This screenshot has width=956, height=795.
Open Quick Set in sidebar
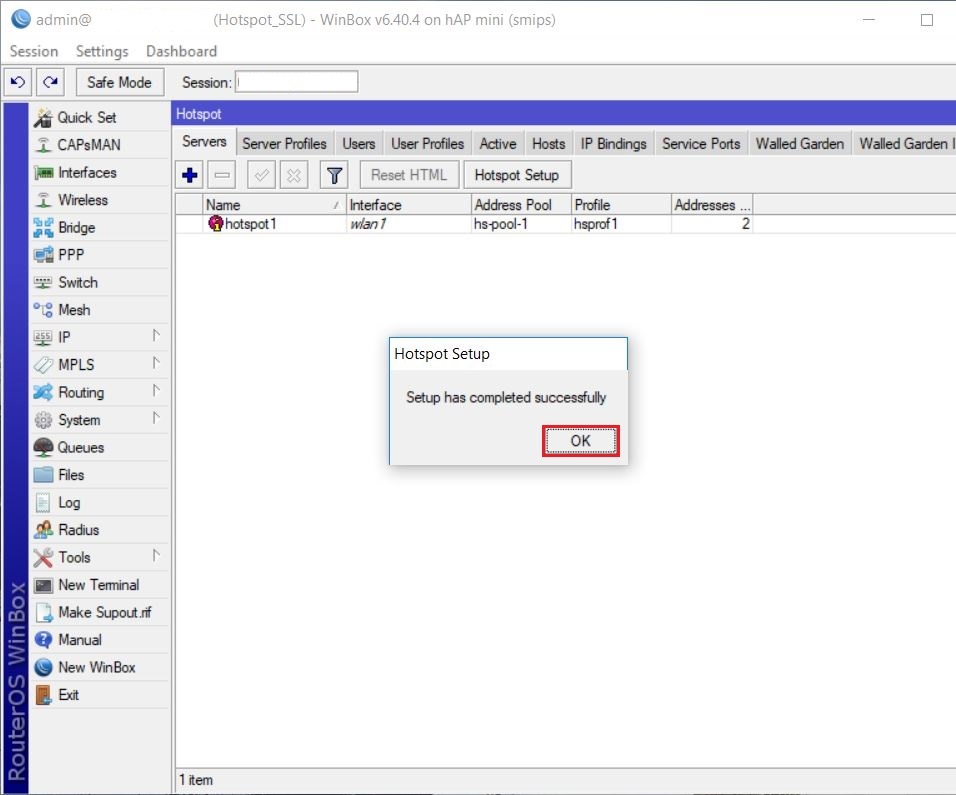pyautogui.click(x=100, y=118)
